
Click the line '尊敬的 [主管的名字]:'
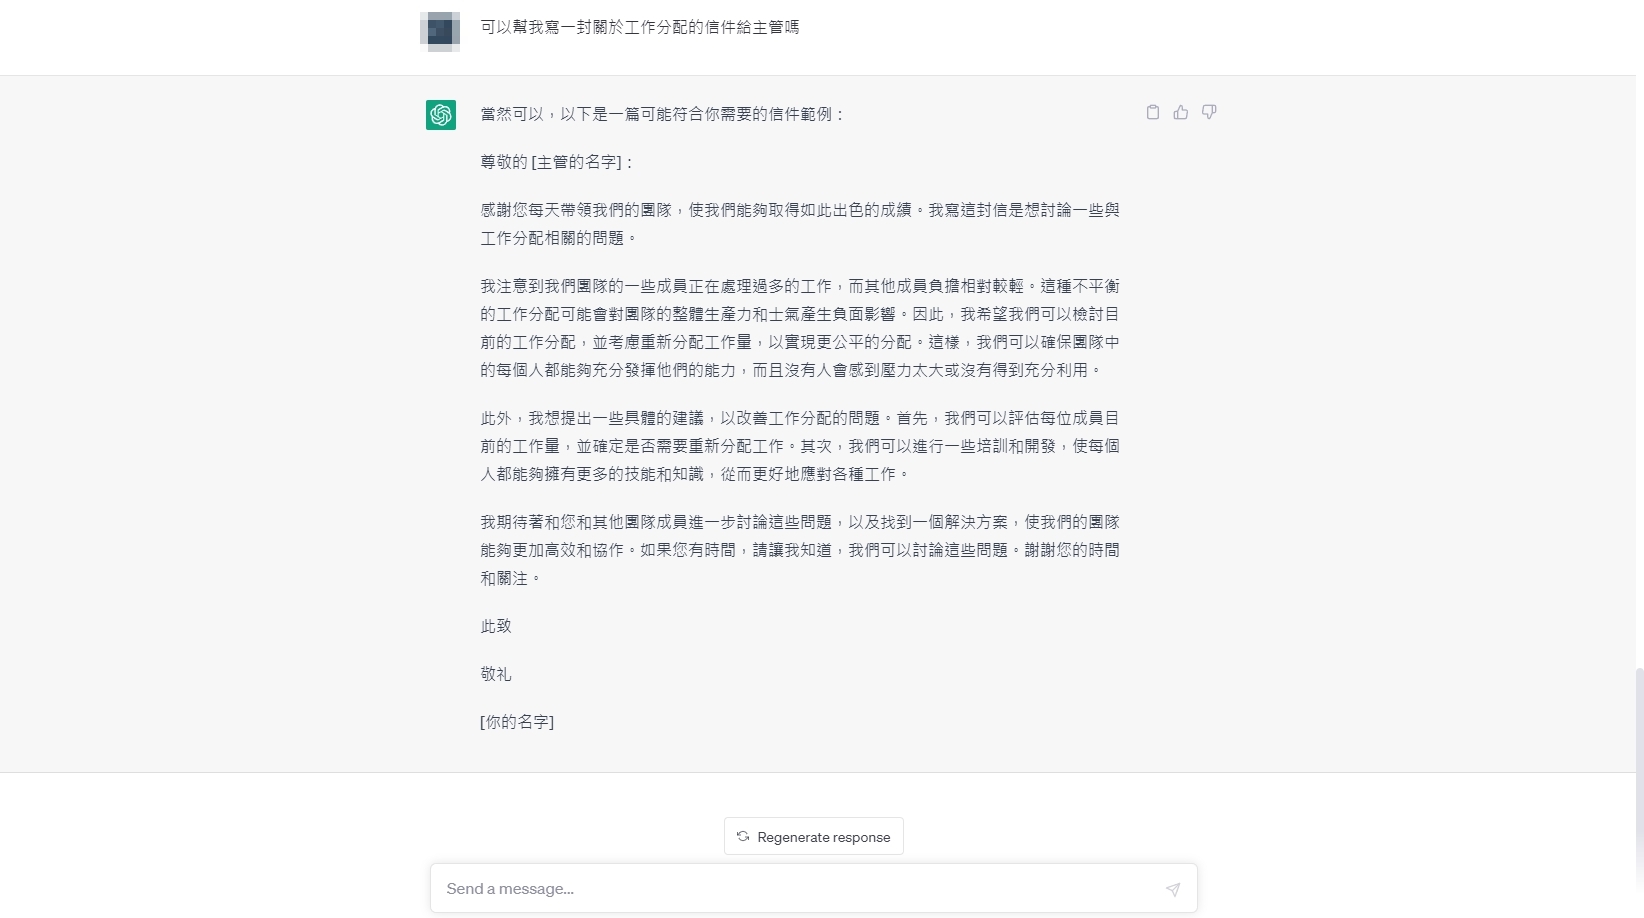click(x=557, y=162)
